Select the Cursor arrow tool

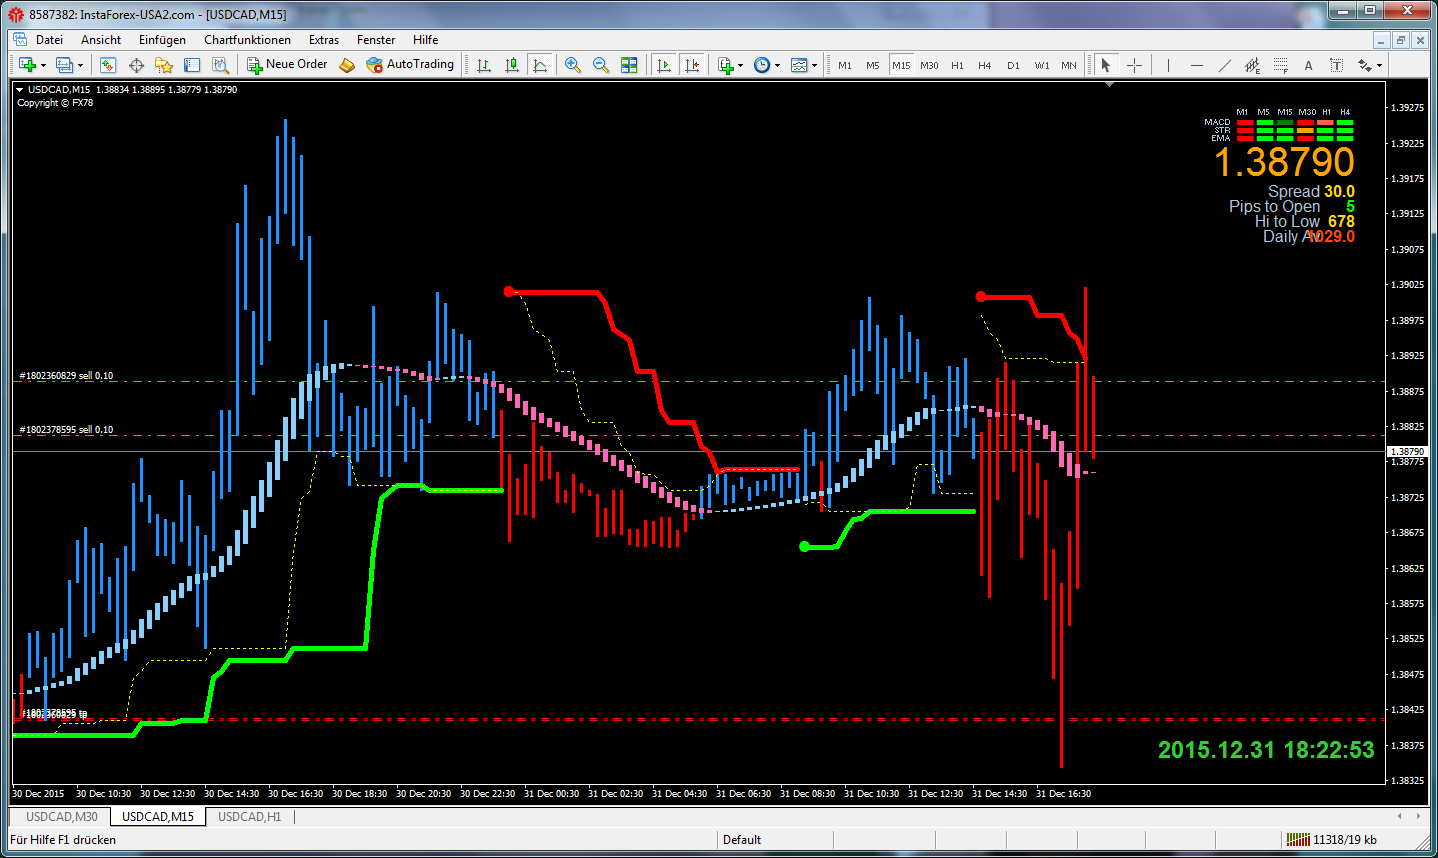tap(1106, 65)
